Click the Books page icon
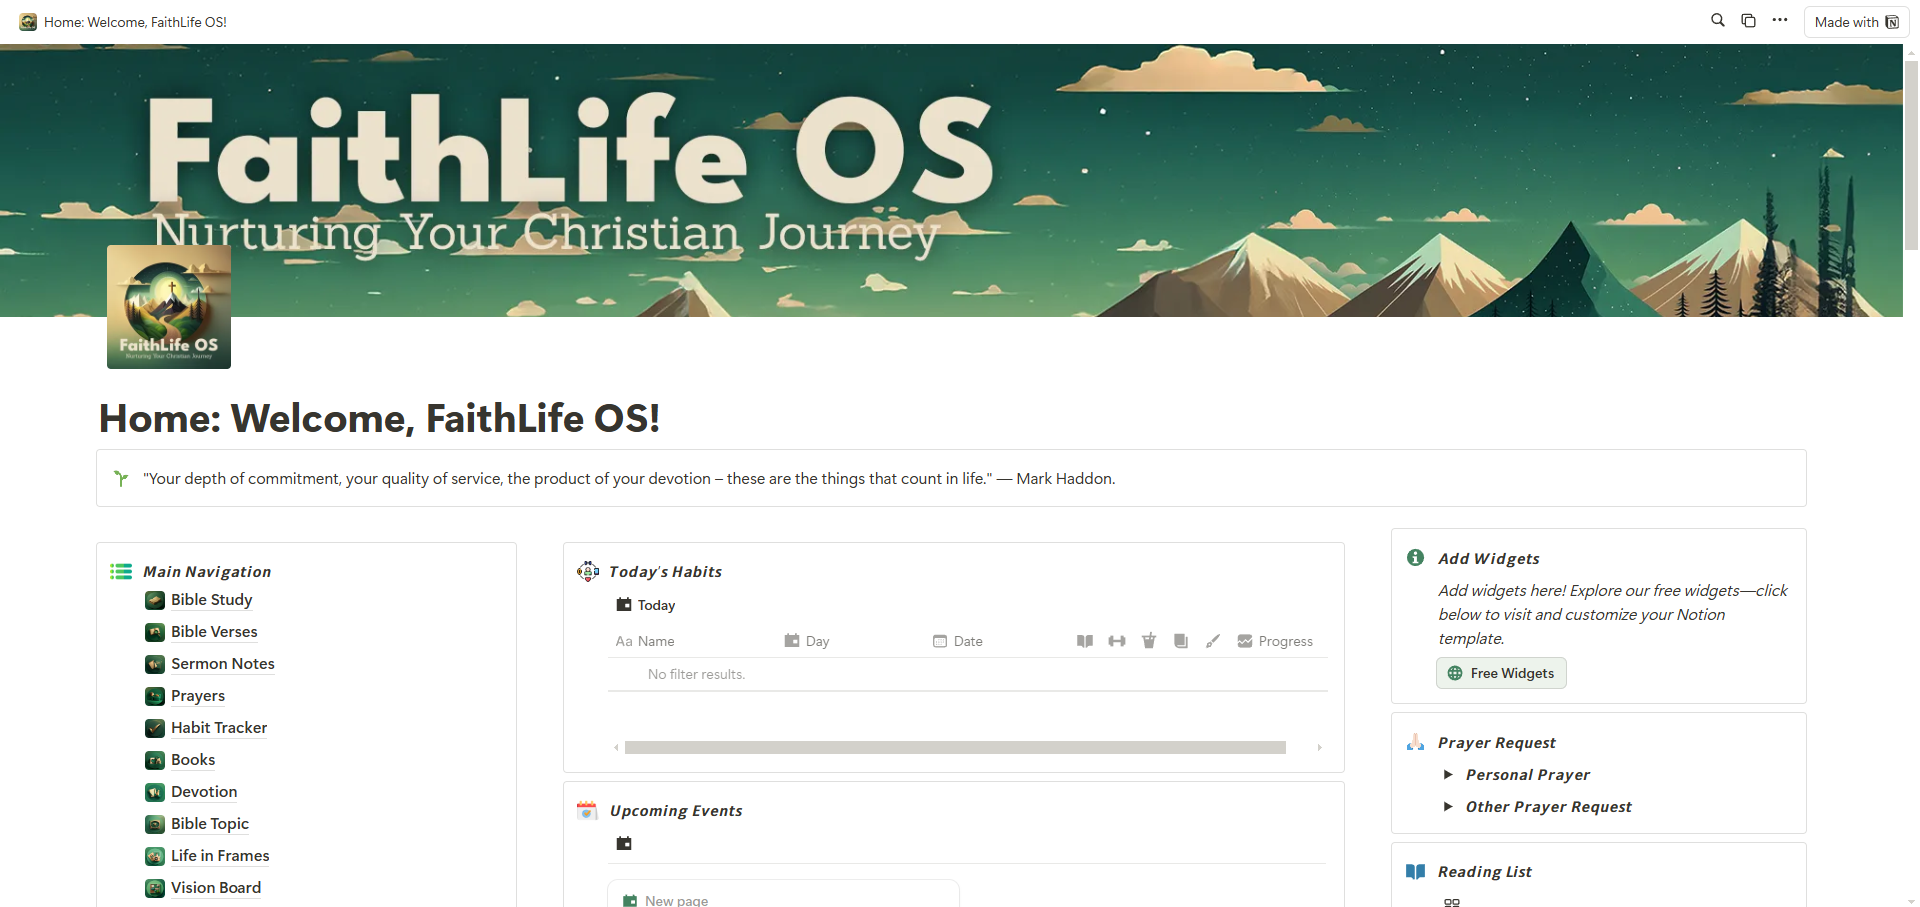The image size is (1920, 907). point(155,760)
